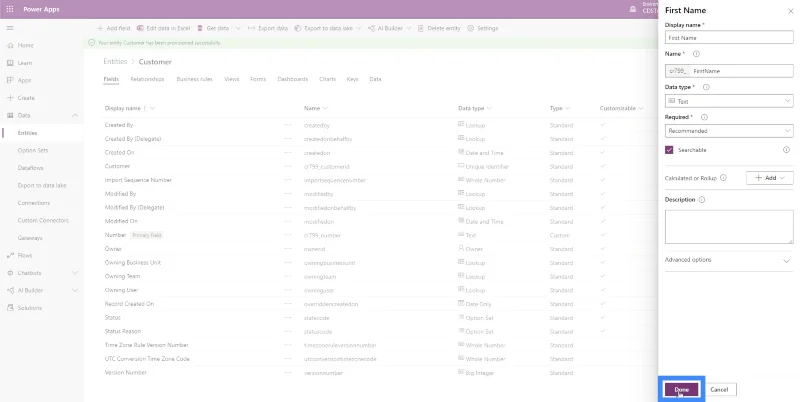The width and height of the screenshot is (800, 402).
Task: Click the Description info icon
Action: pos(702,199)
